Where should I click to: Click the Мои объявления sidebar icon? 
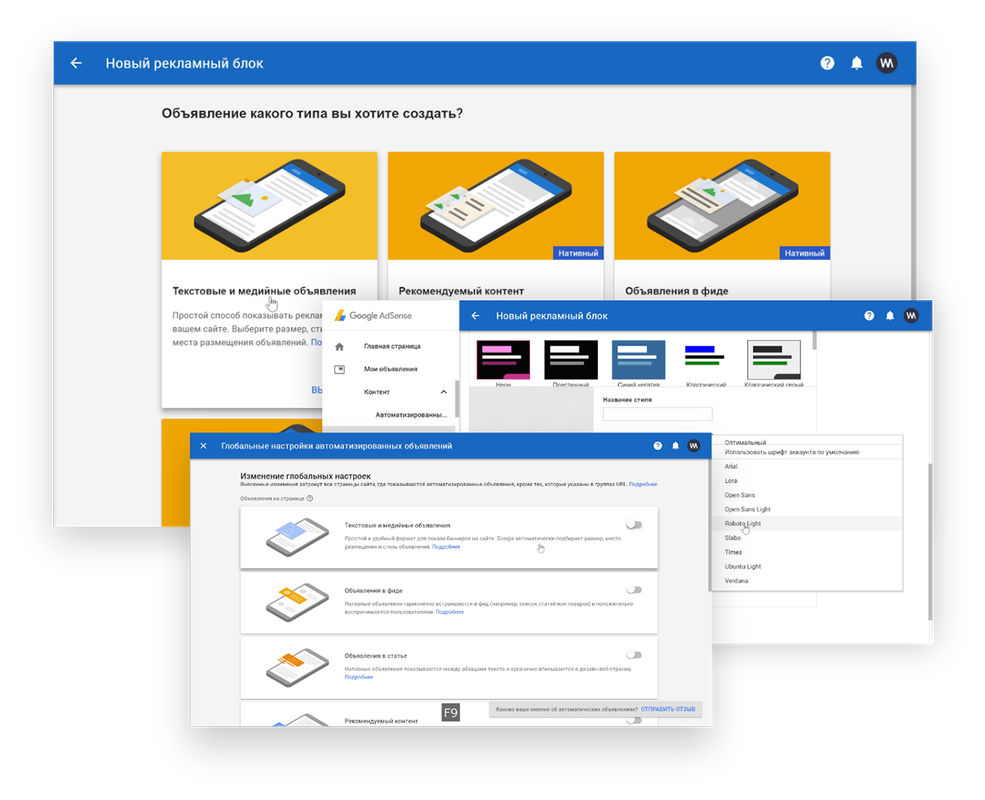click(339, 369)
